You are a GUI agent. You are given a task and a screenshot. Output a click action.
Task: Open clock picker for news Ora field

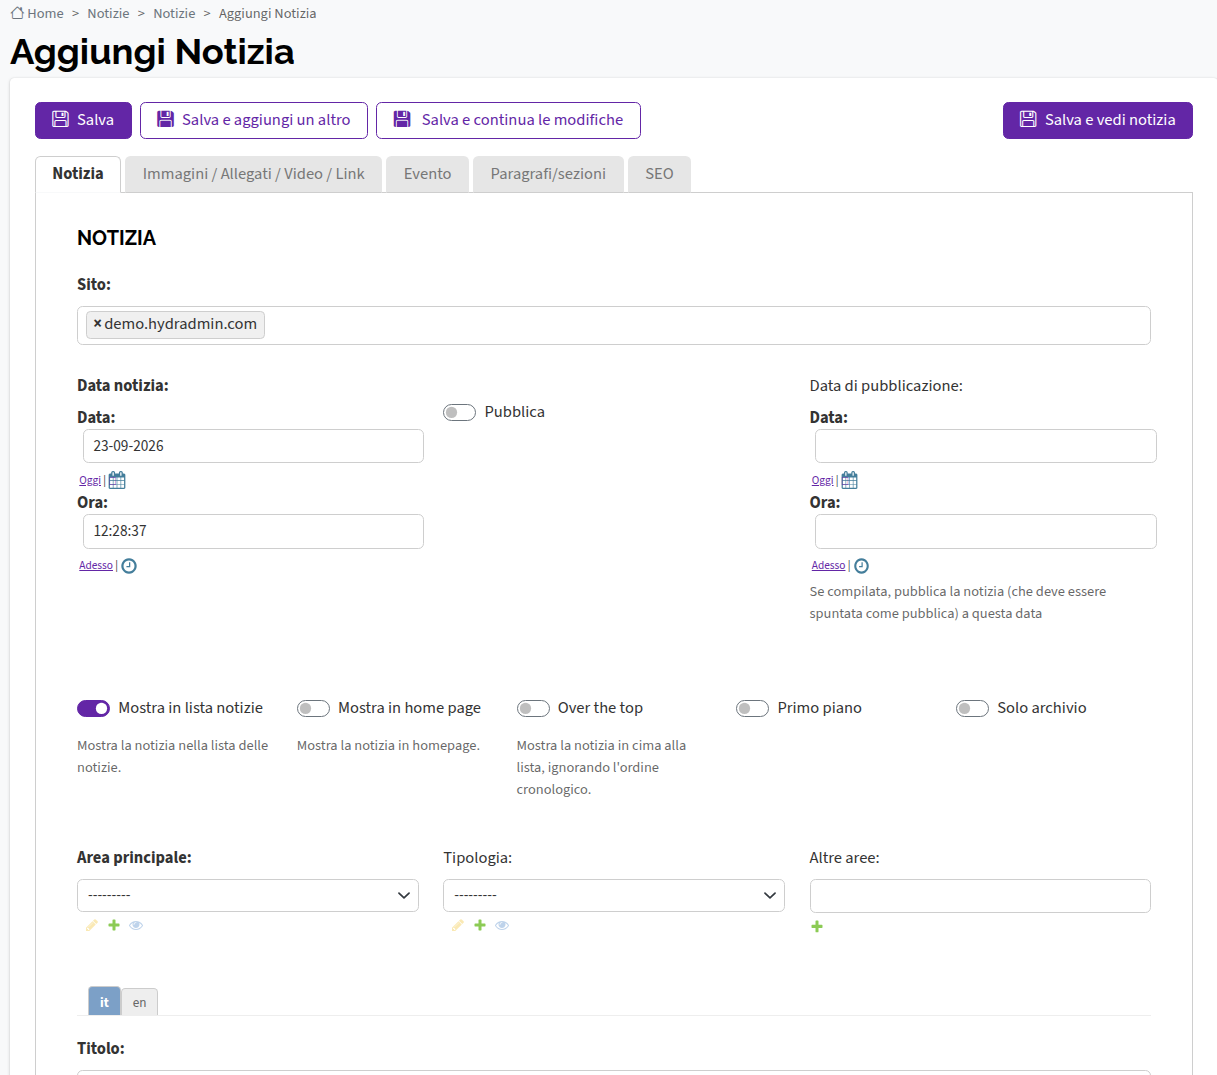pos(129,566)
